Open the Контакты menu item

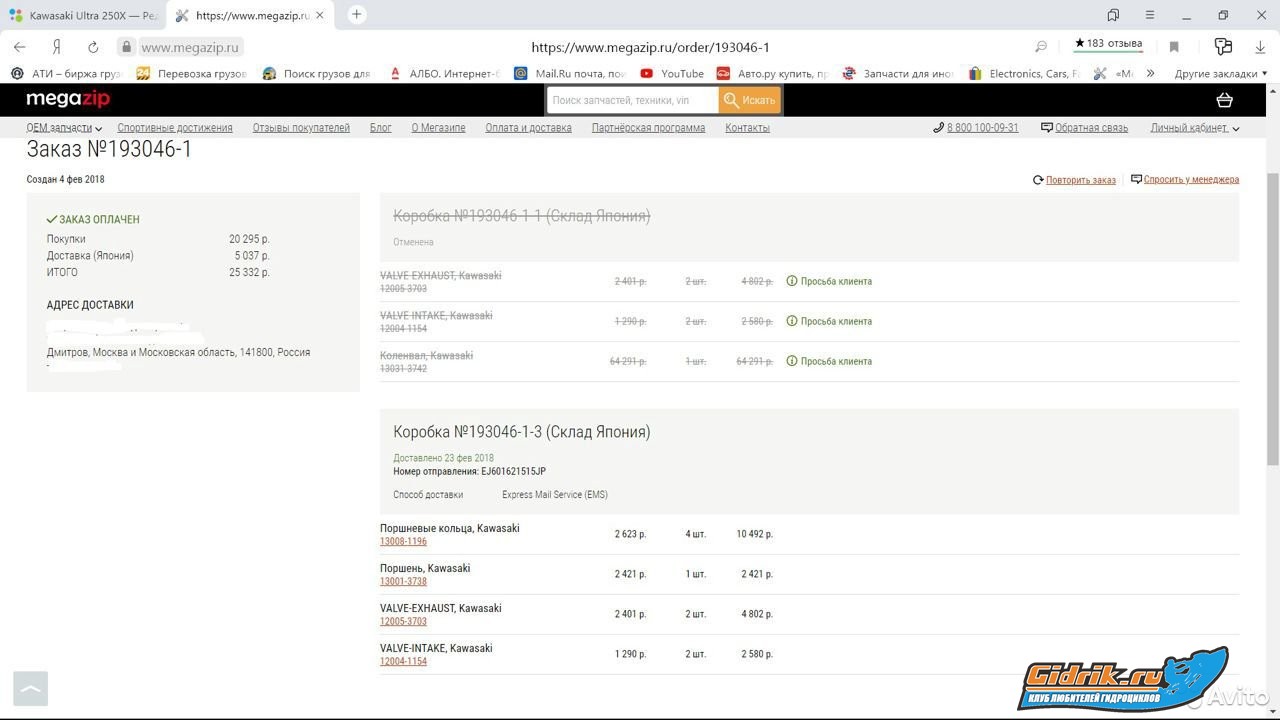coord(747,128)
